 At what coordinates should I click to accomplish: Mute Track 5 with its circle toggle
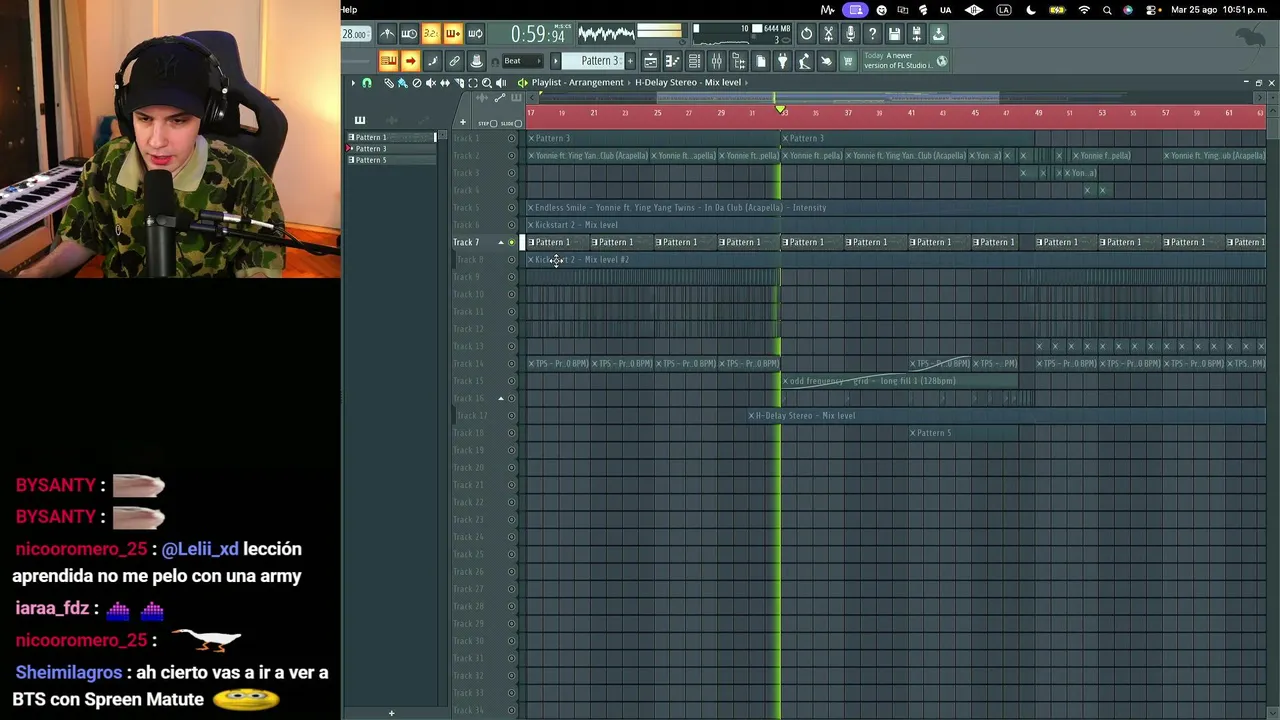(511, 208)
